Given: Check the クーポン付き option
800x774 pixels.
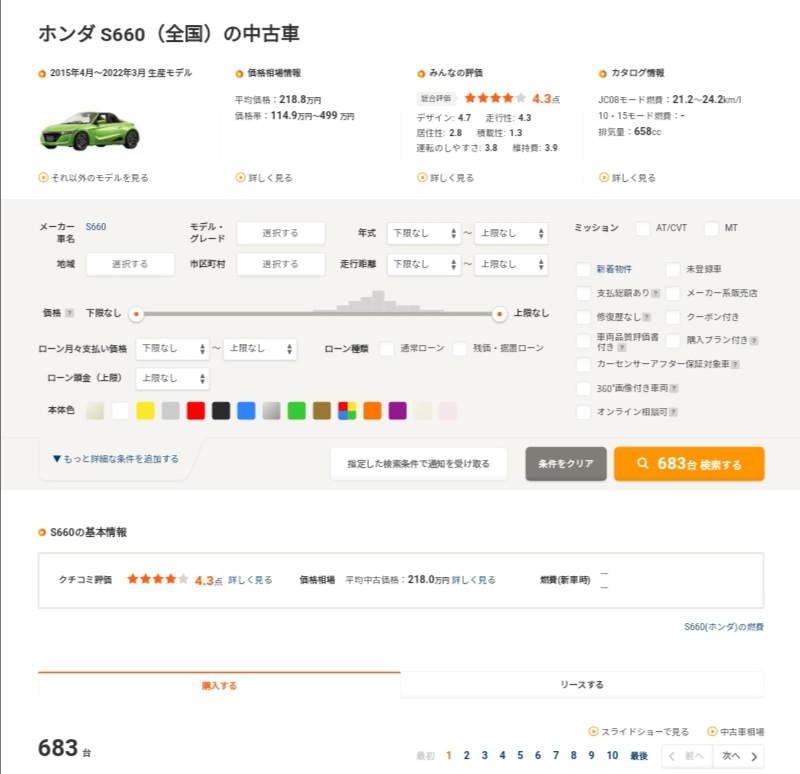Looking at the screenshot, I should point(673,317).
